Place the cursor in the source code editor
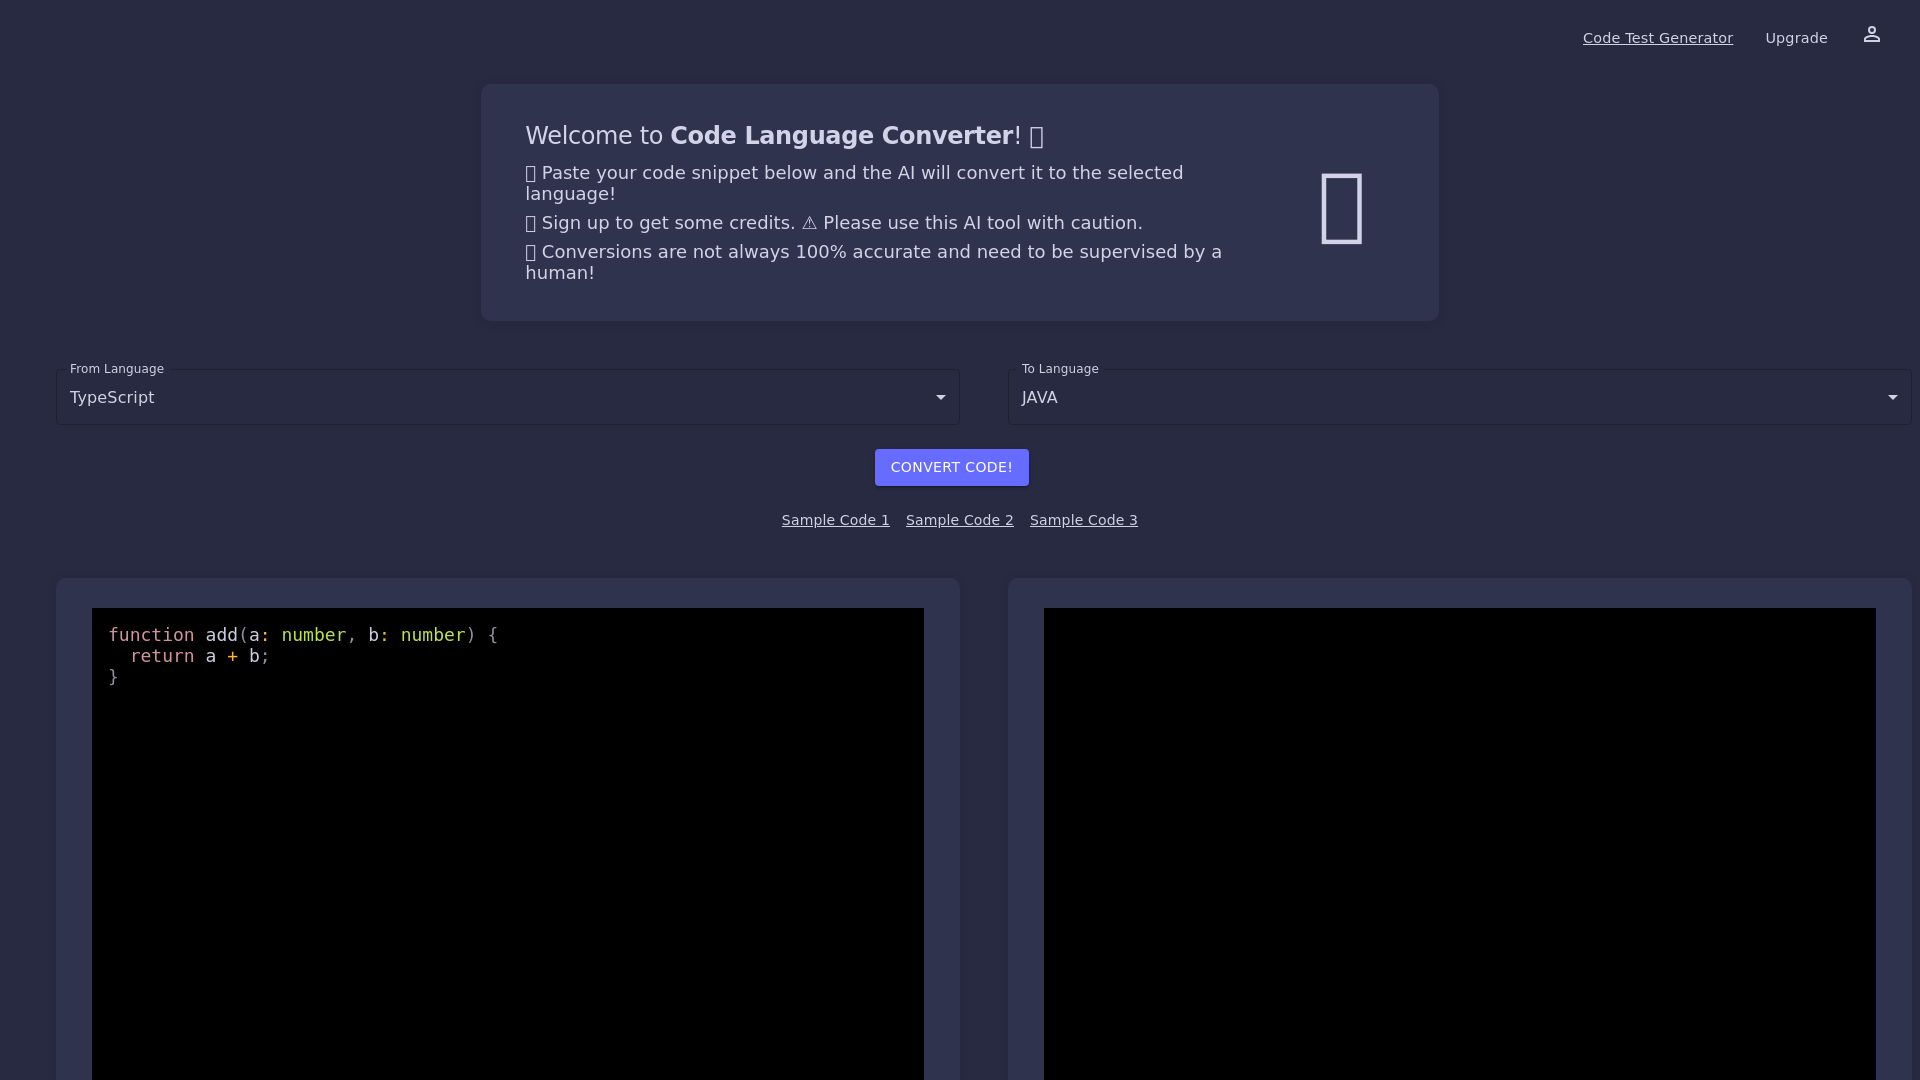Viewport: 1920px width, 1080px height. 508,844
